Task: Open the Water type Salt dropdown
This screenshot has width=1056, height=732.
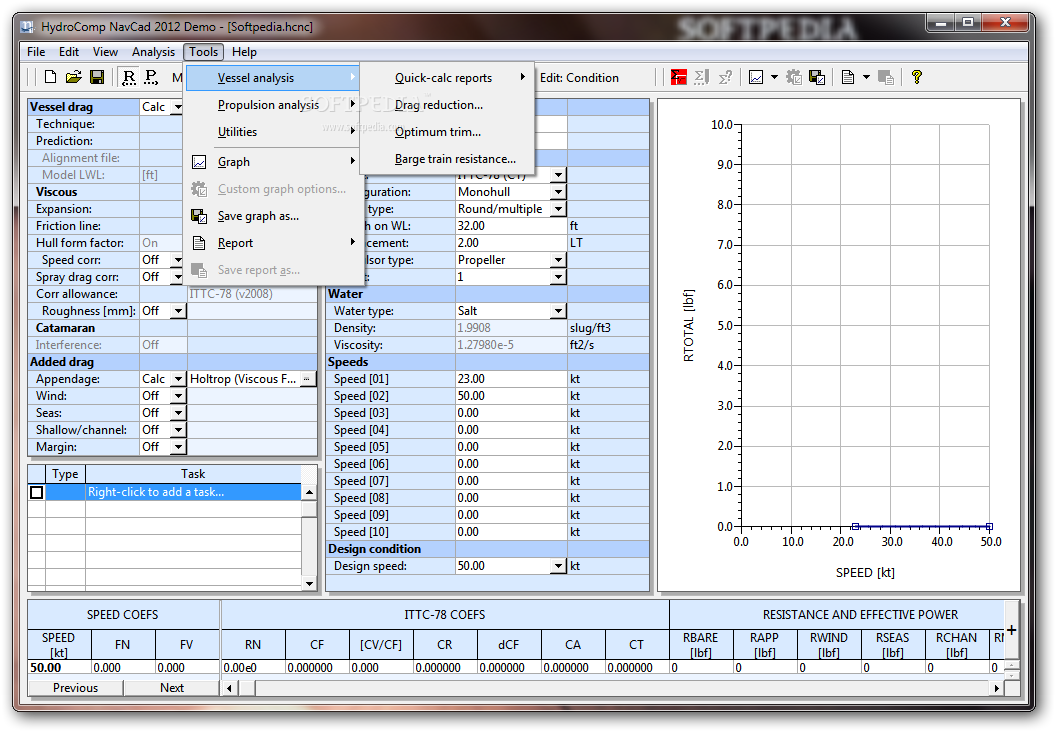Action: click(558, 311)
